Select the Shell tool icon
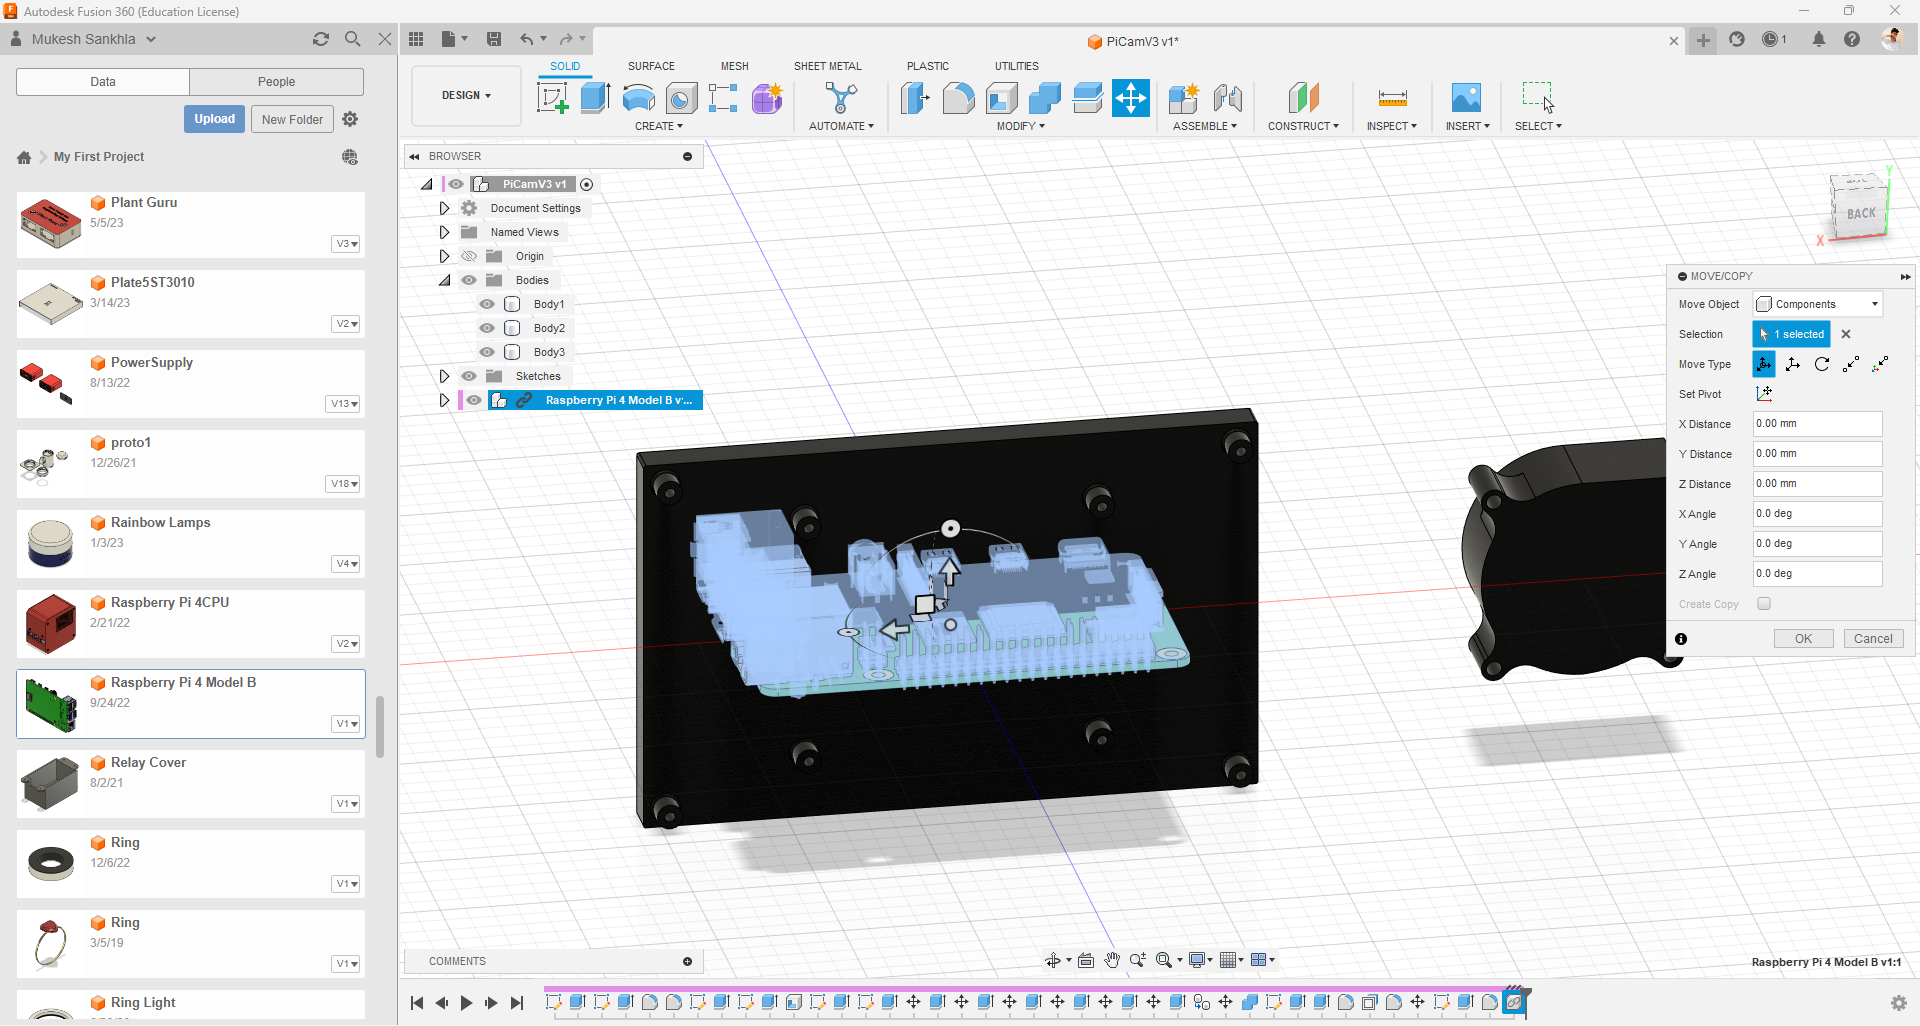The width and height of the screenshot is (1920, 1026). pos(1001,98)
